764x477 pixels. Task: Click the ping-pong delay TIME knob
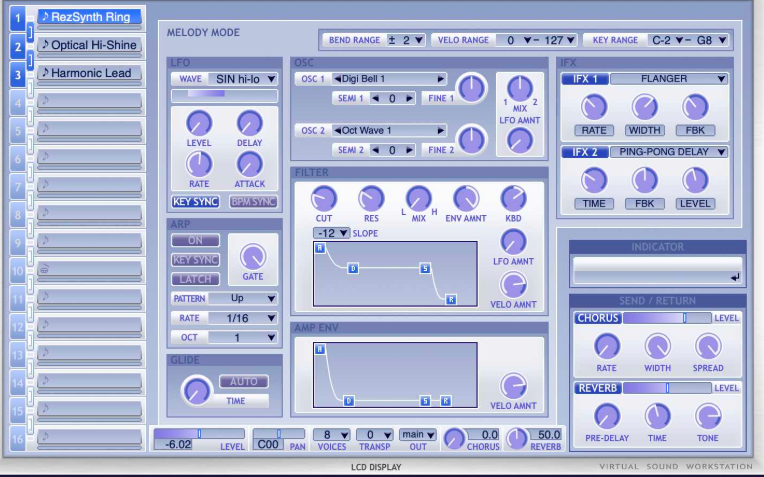click(x=594, y=180)
